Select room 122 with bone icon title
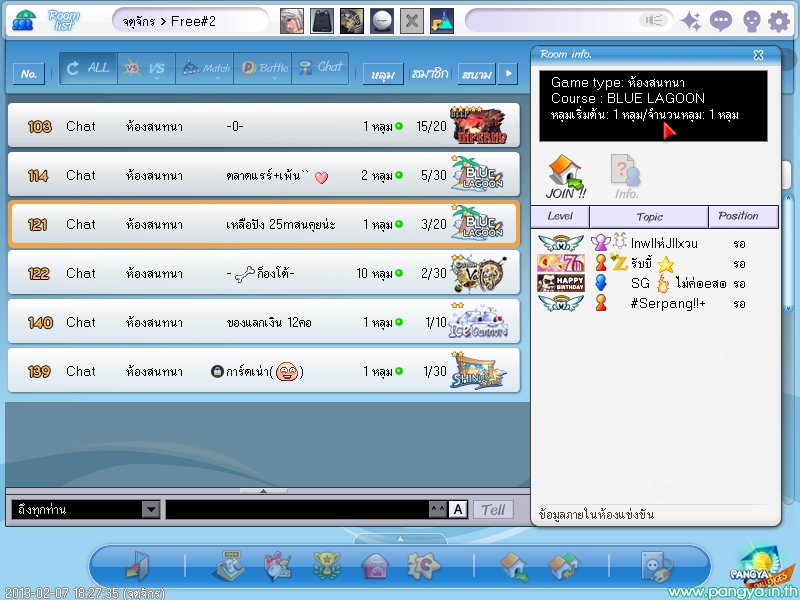This screenshot has width=800, height=600. 264,272
